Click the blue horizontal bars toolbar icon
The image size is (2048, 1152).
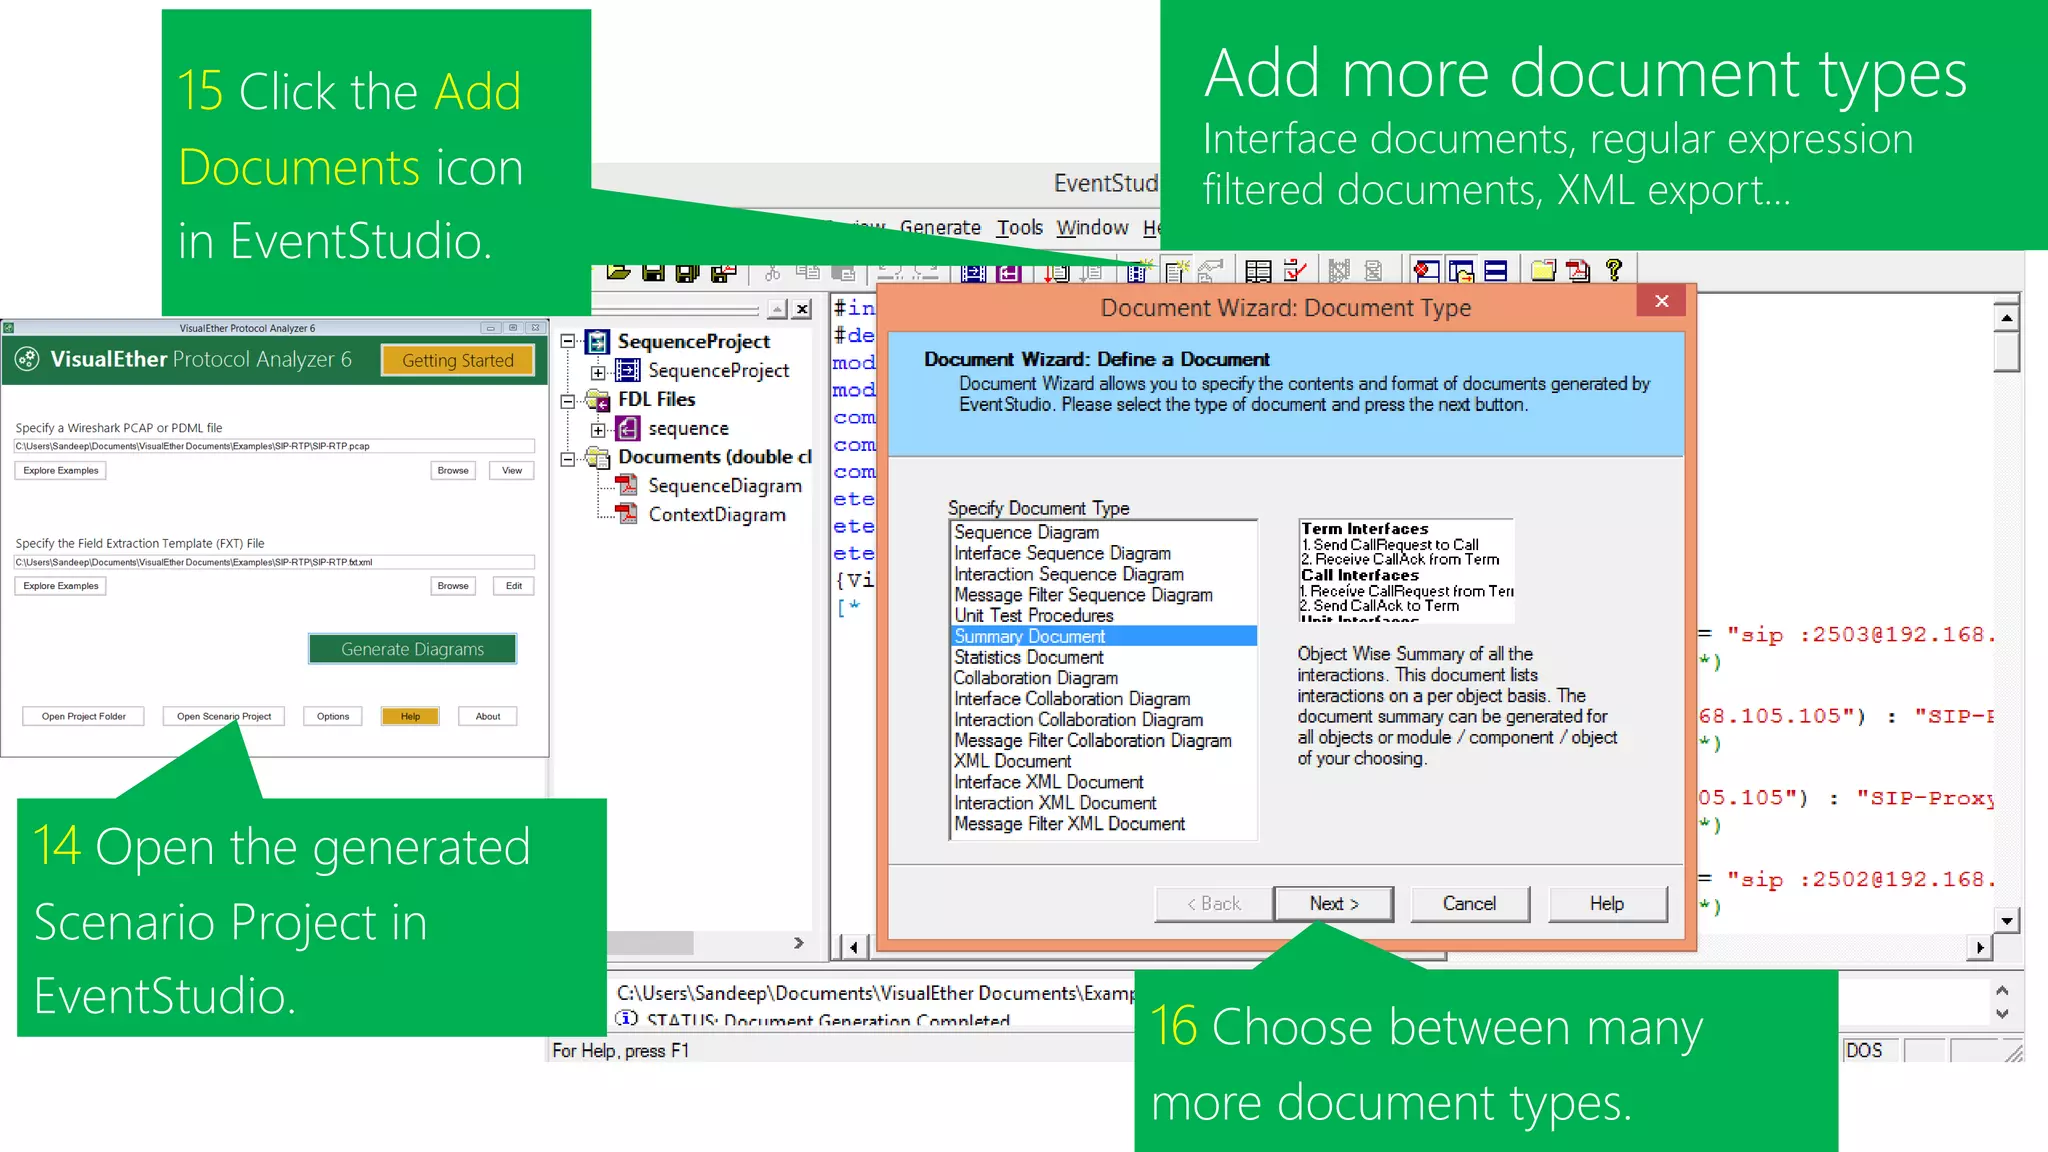pos(1496,271)
